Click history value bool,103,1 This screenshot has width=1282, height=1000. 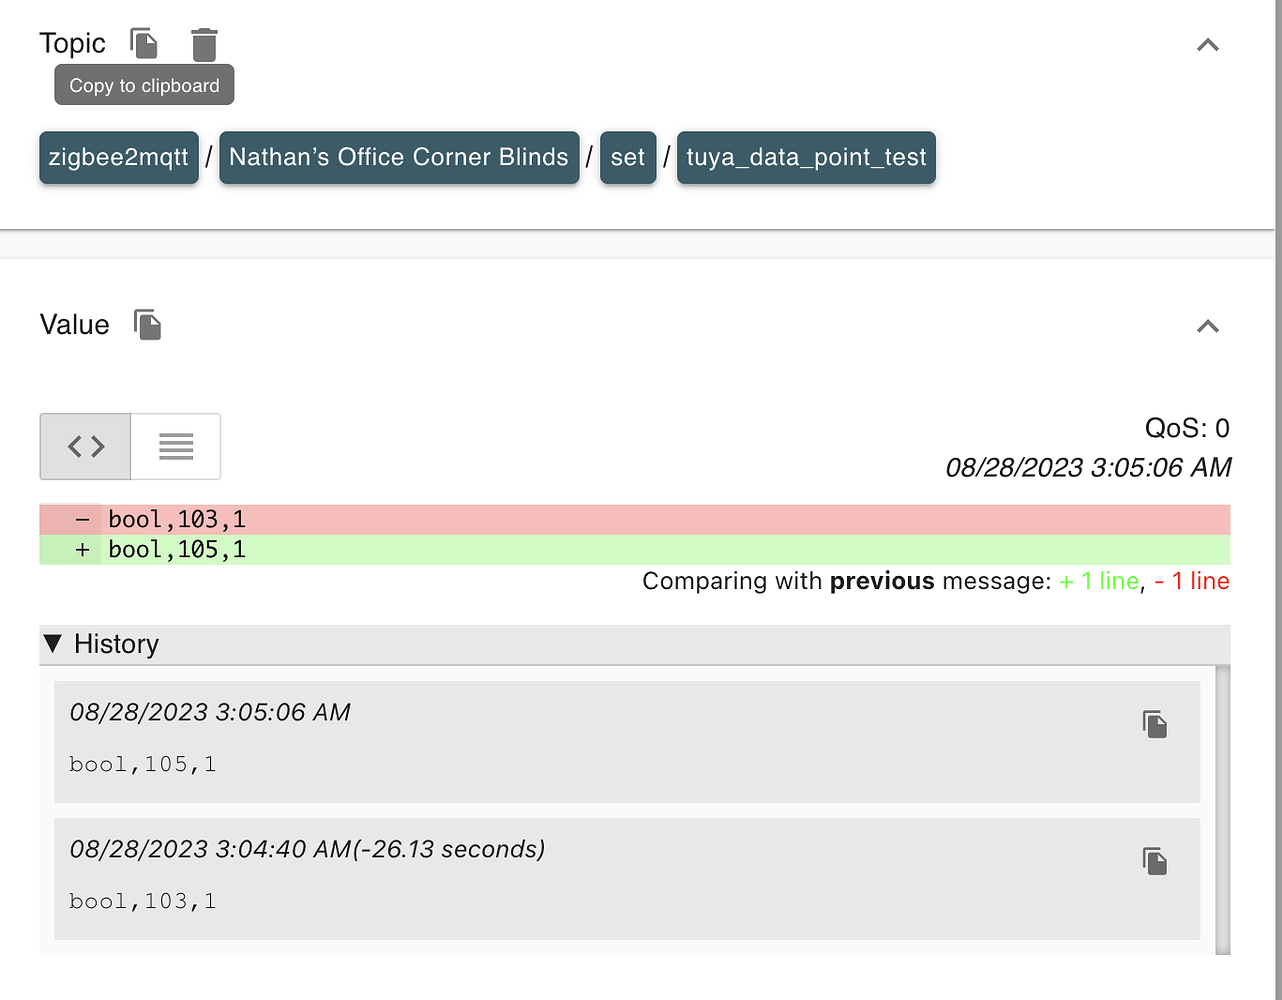[143, 902]
